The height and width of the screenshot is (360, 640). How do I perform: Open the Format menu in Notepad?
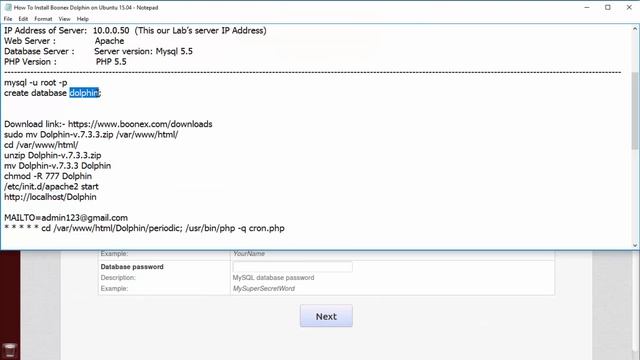43,19
